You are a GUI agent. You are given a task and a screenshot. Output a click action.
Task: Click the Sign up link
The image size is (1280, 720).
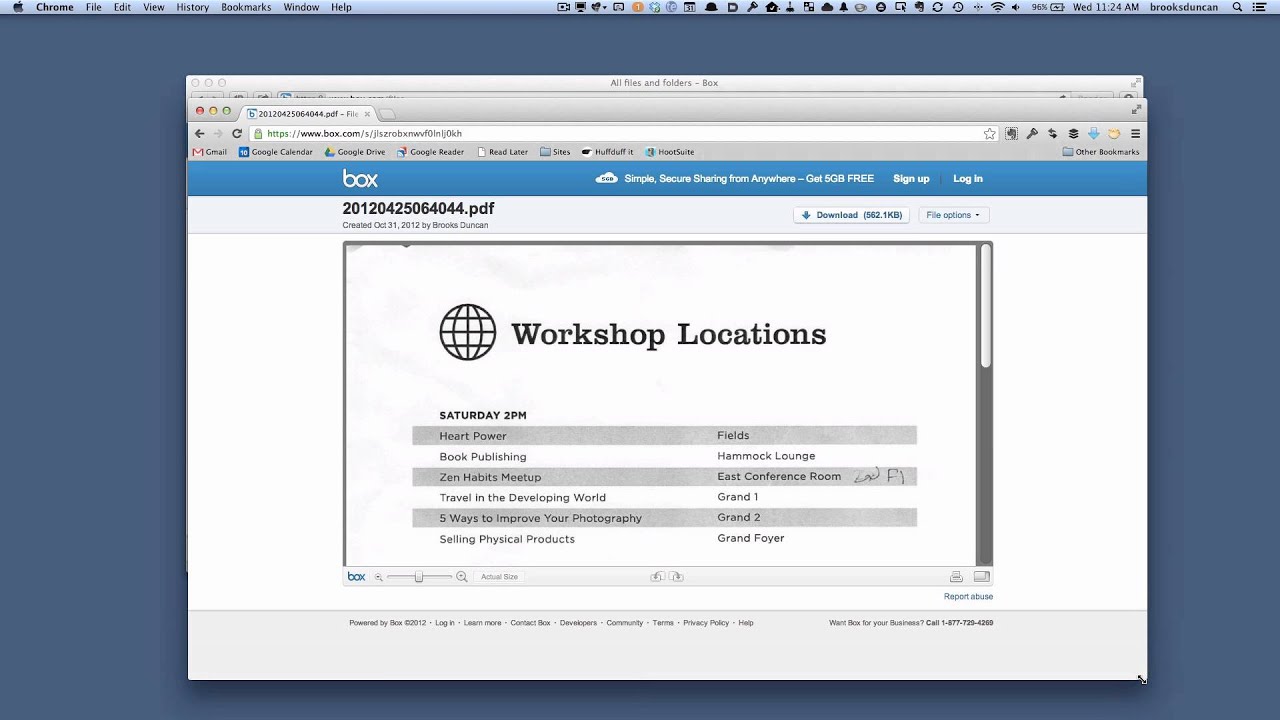point(911,179)
